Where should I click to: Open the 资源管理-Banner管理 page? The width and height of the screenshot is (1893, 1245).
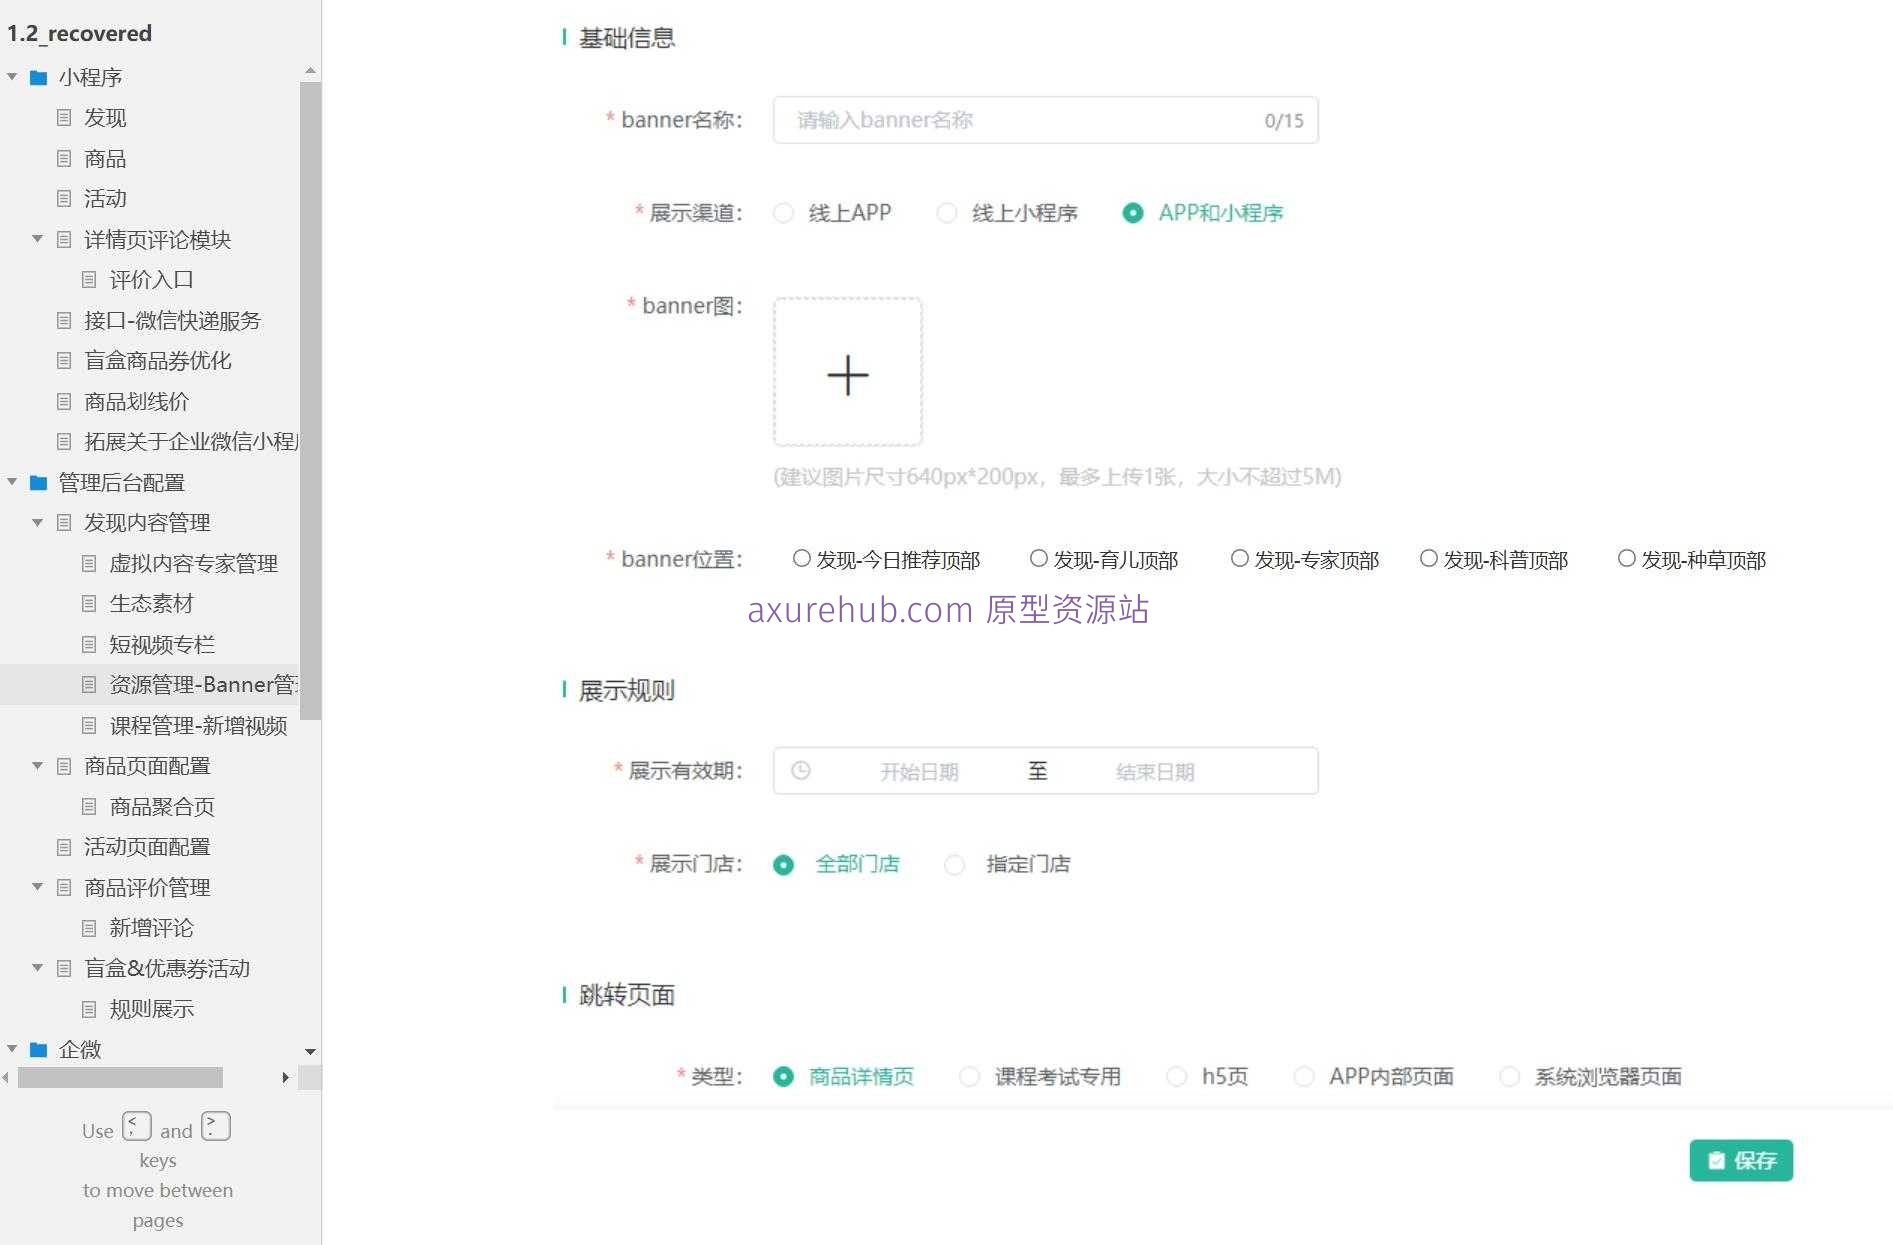point(190,684)
